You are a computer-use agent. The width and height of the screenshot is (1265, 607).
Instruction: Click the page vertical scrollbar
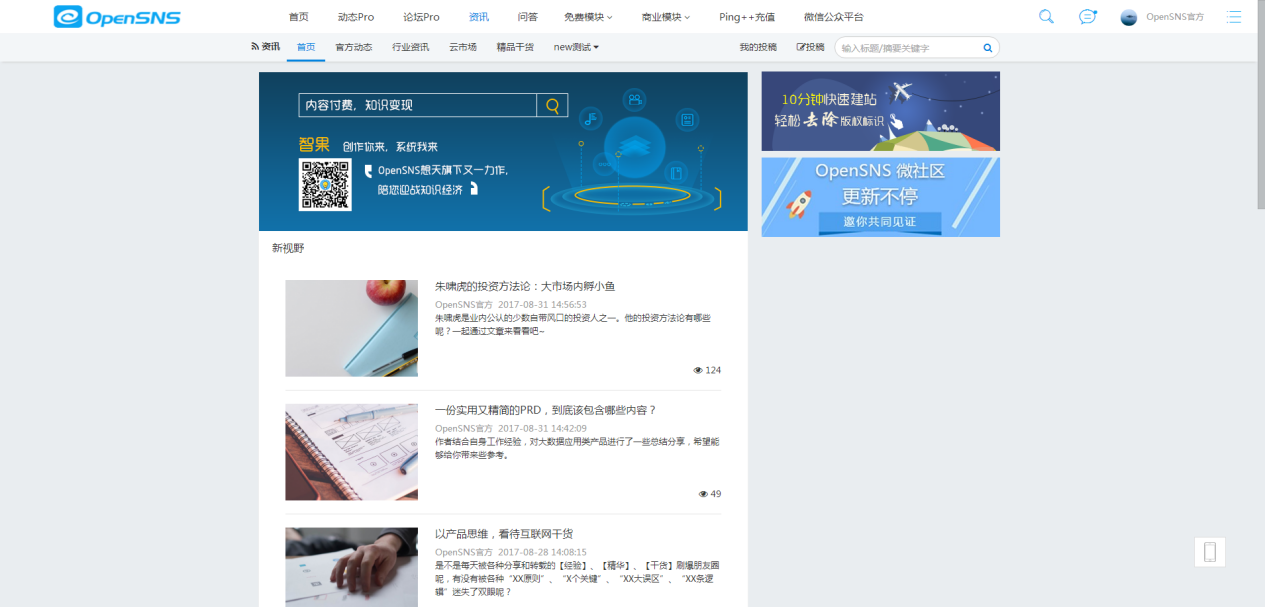coord(1260,105)
